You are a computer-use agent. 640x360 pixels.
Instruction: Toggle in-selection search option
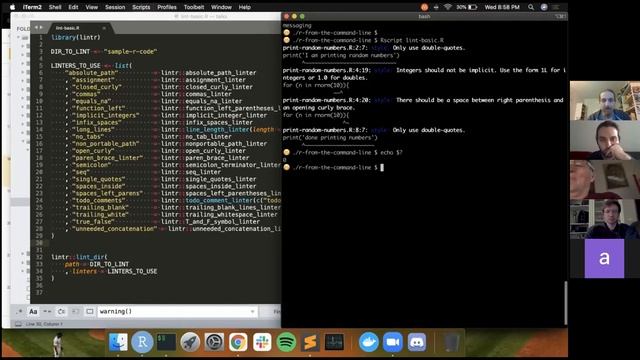point(76,311)
